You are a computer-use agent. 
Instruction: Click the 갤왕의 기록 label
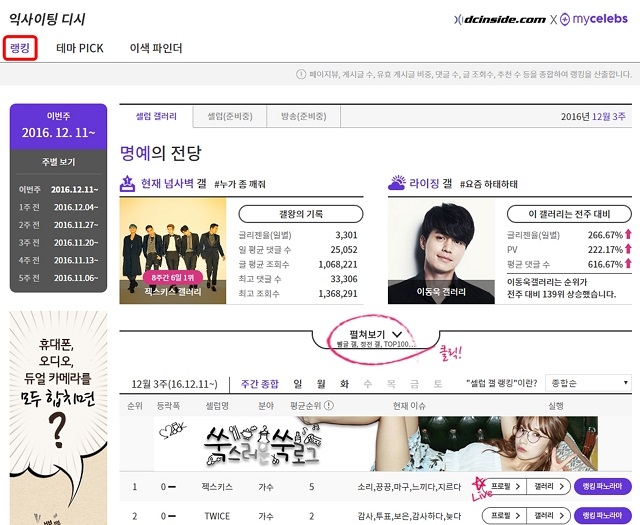[301, 214]
